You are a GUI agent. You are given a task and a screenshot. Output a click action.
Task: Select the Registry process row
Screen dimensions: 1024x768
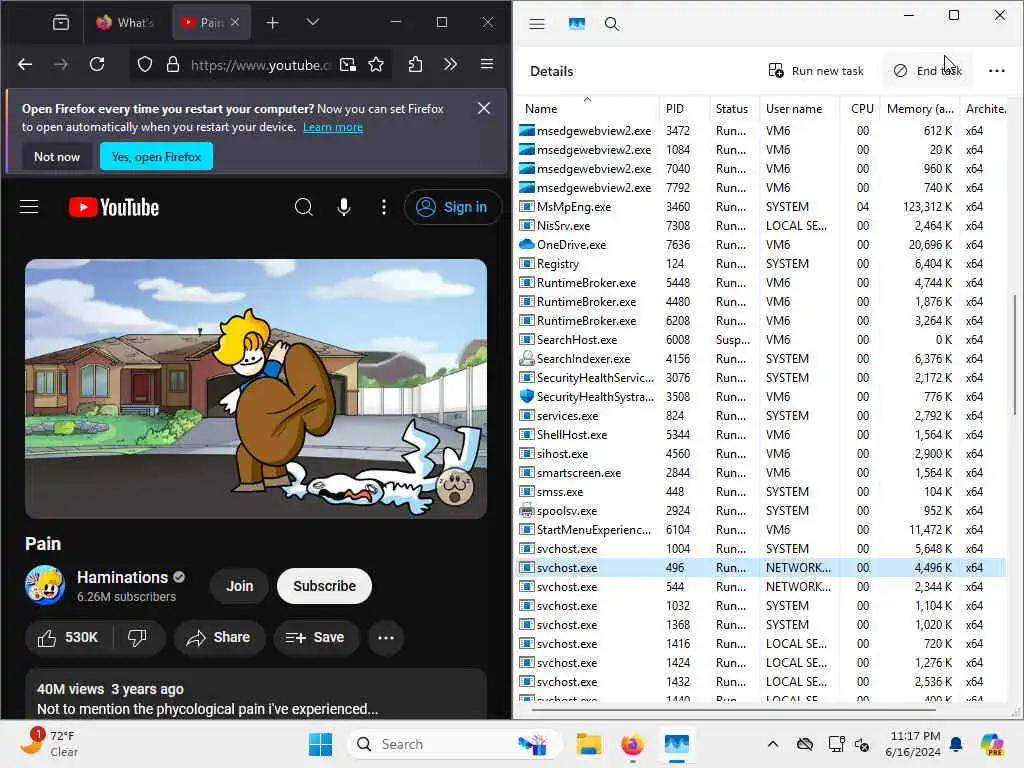tap(761, 264)
